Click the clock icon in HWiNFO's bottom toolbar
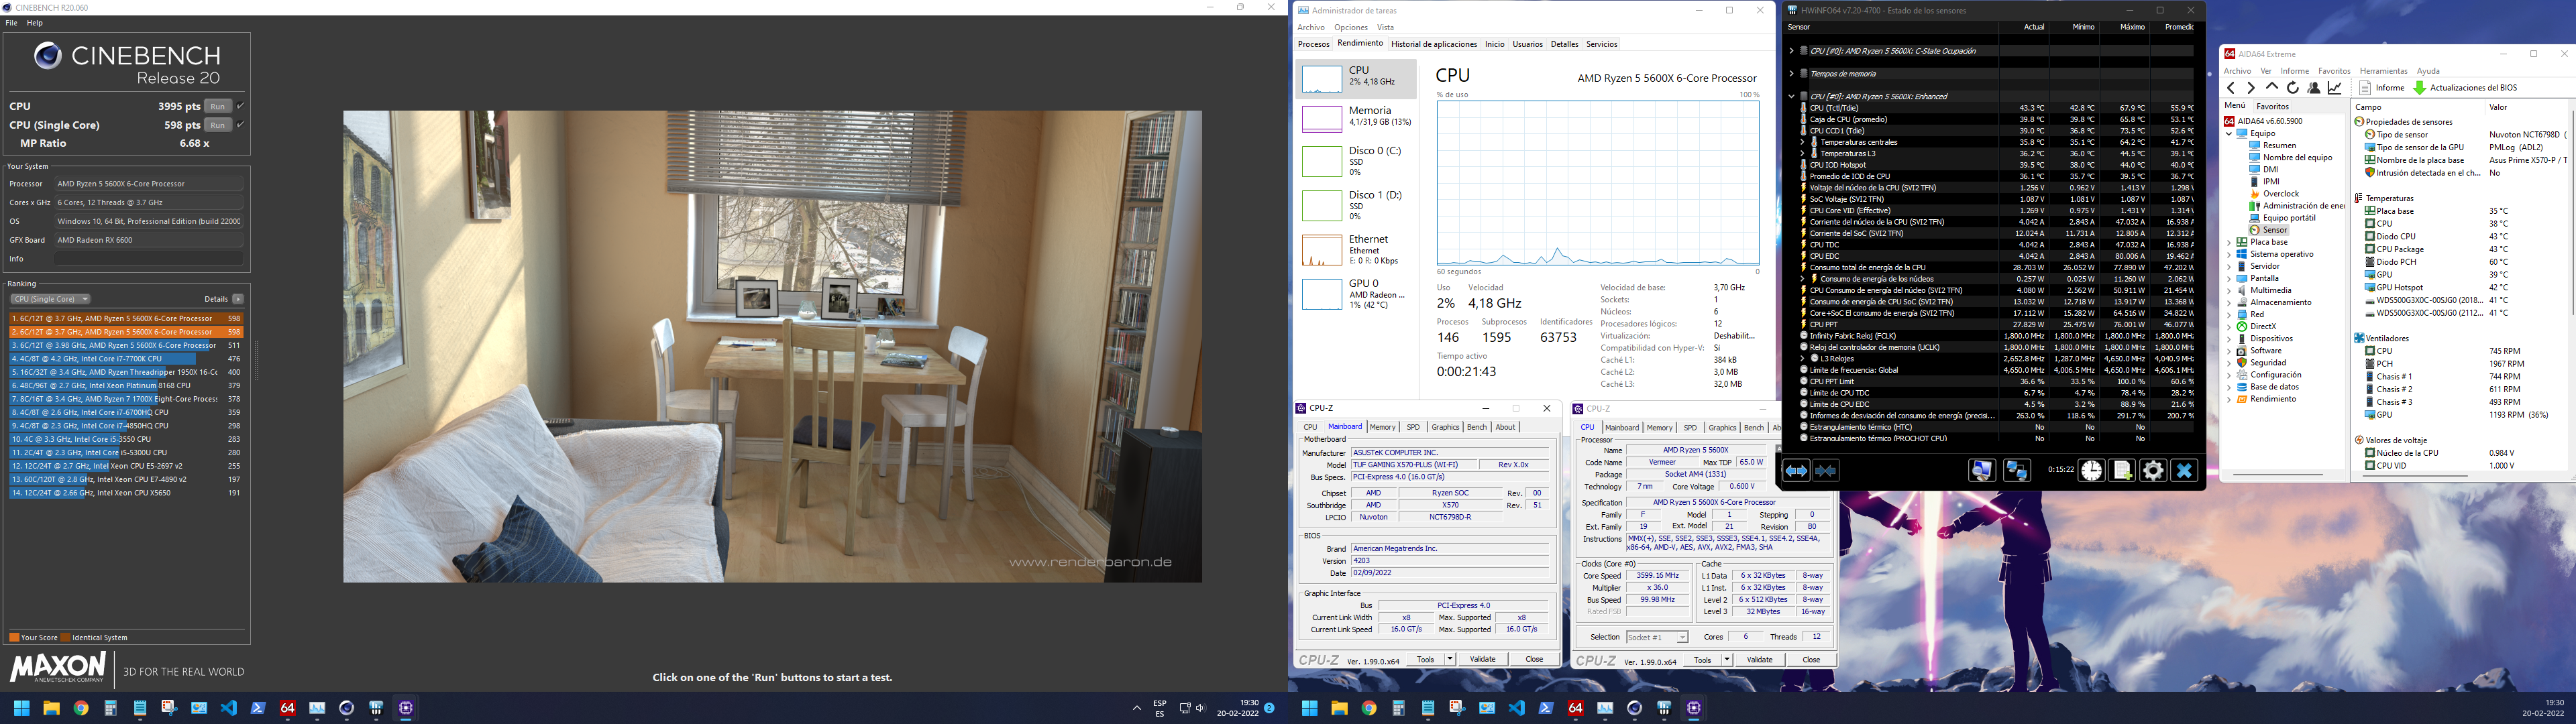Viewport: 2576px width, 724px height. pos(2091,471)
